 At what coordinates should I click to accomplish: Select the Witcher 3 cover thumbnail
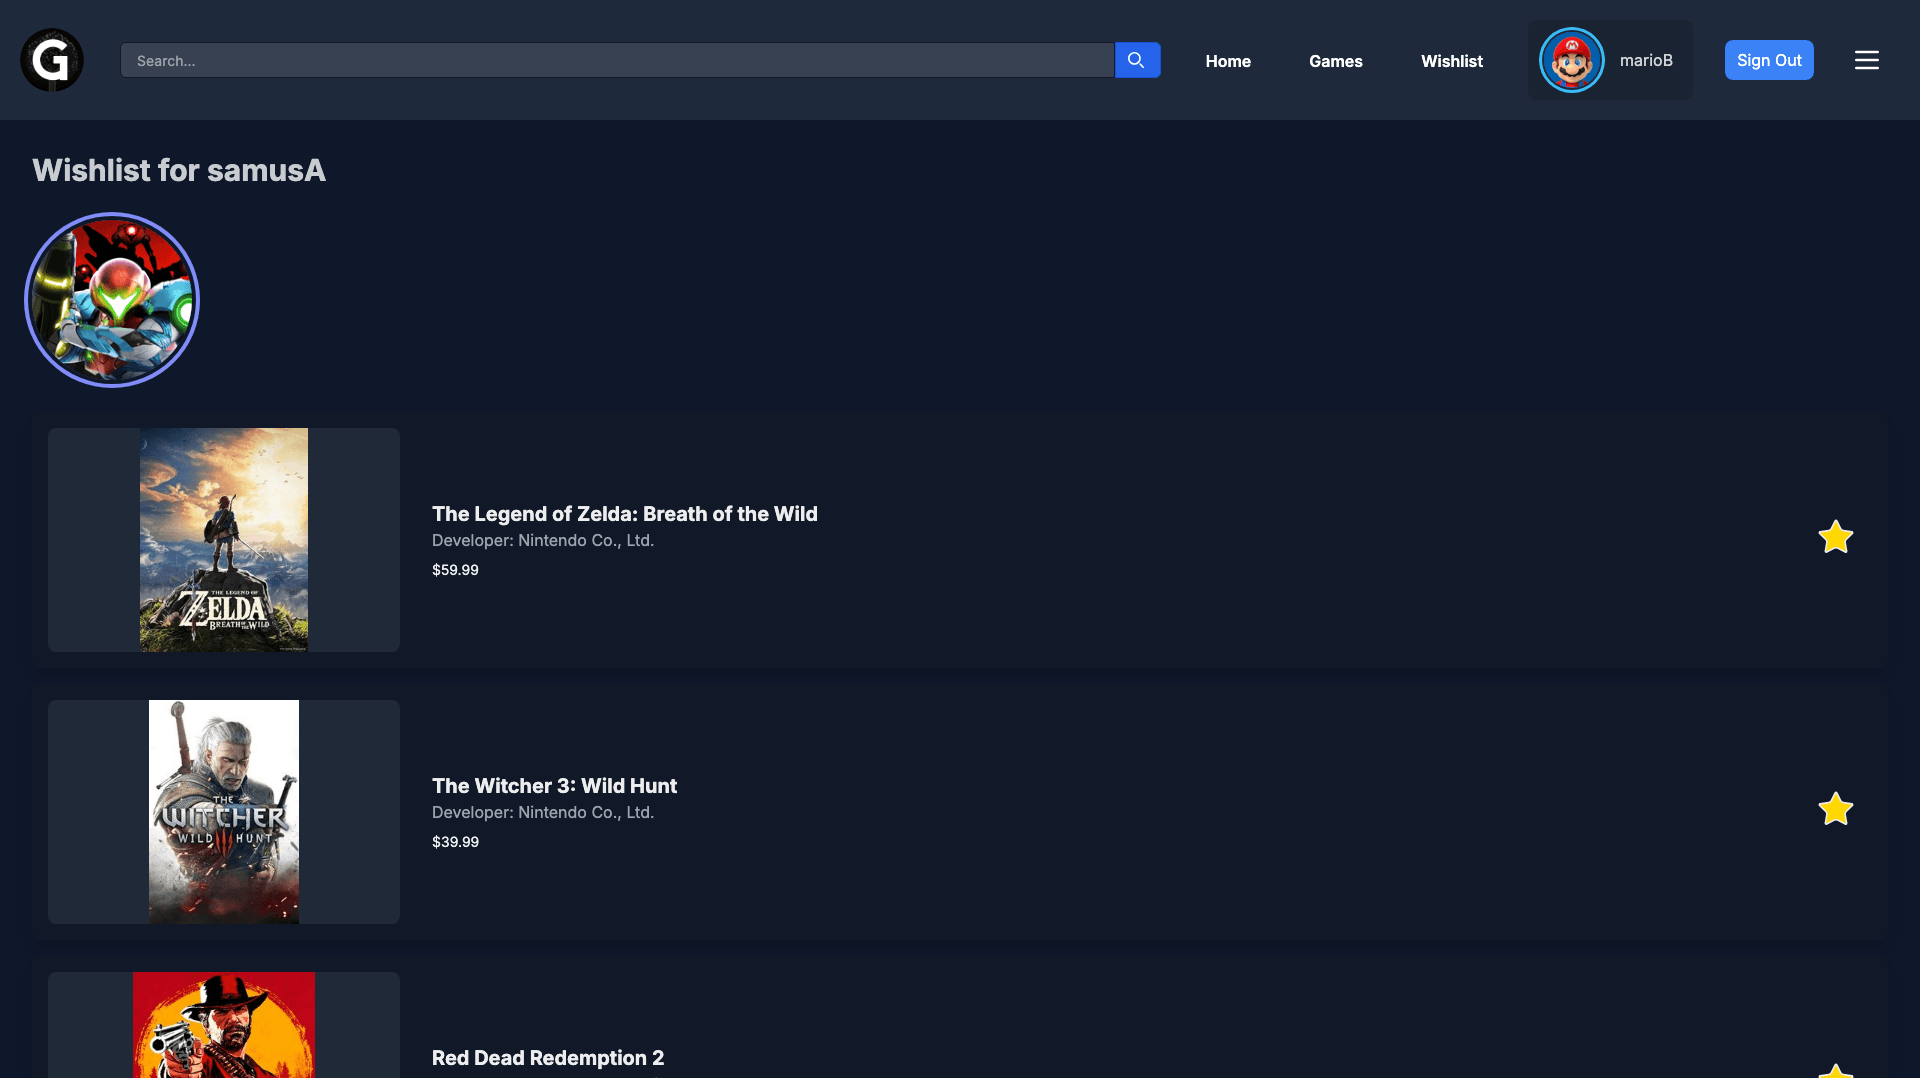(x=223, y=811)
